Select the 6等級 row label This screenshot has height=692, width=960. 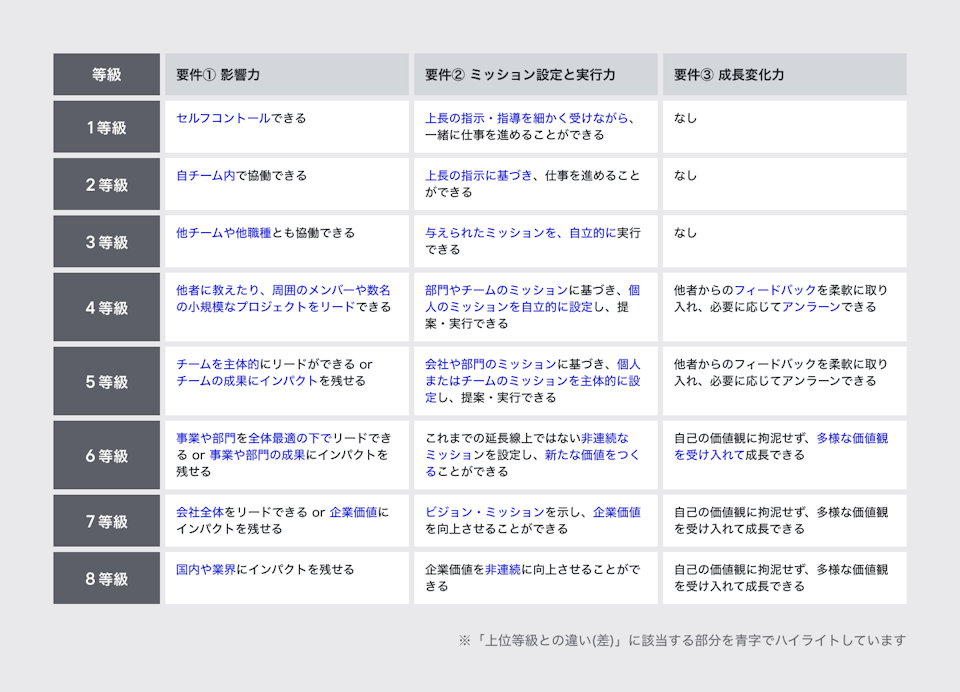coord(106,455)
